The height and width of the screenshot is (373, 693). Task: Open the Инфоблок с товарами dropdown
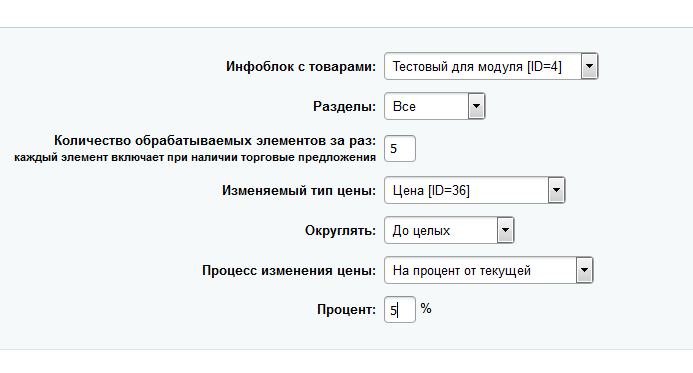click(491, 66)
